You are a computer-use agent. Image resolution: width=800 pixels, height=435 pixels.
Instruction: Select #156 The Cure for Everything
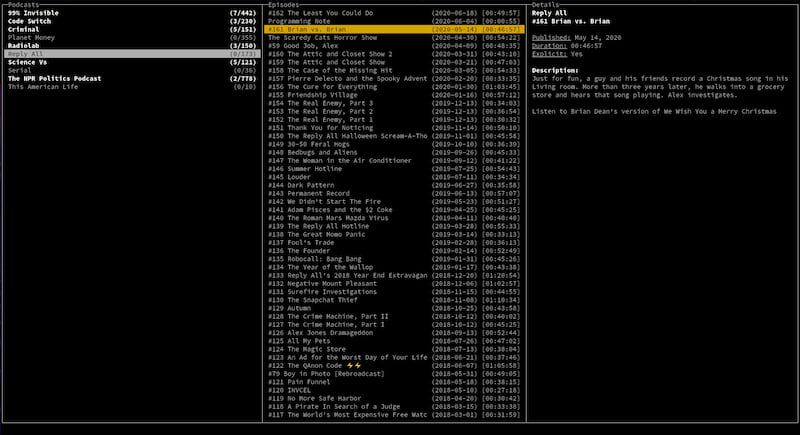tap(394, 87)
